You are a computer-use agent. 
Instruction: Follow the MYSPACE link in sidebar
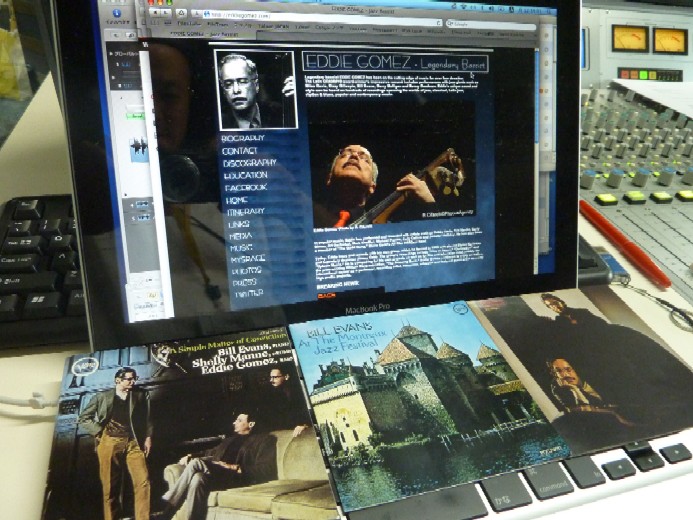(248, 259)
